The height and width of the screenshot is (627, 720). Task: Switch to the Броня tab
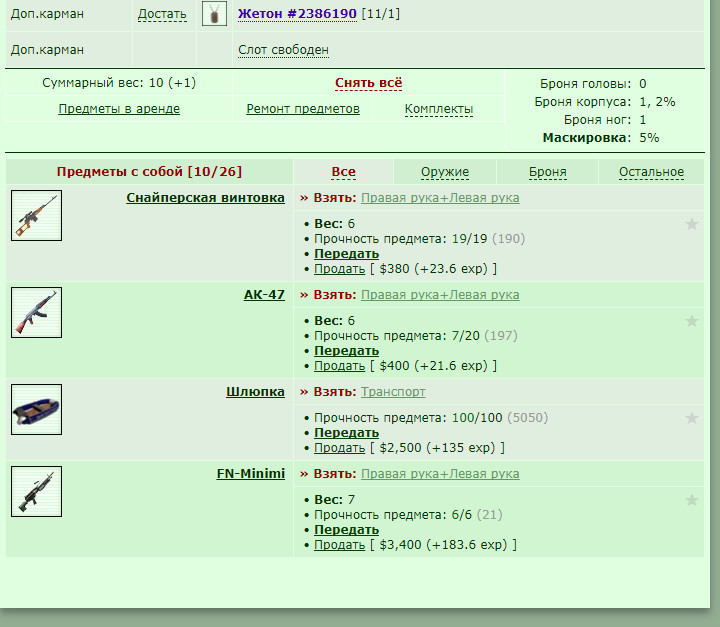pyautogui.click(x=547, y=172)
